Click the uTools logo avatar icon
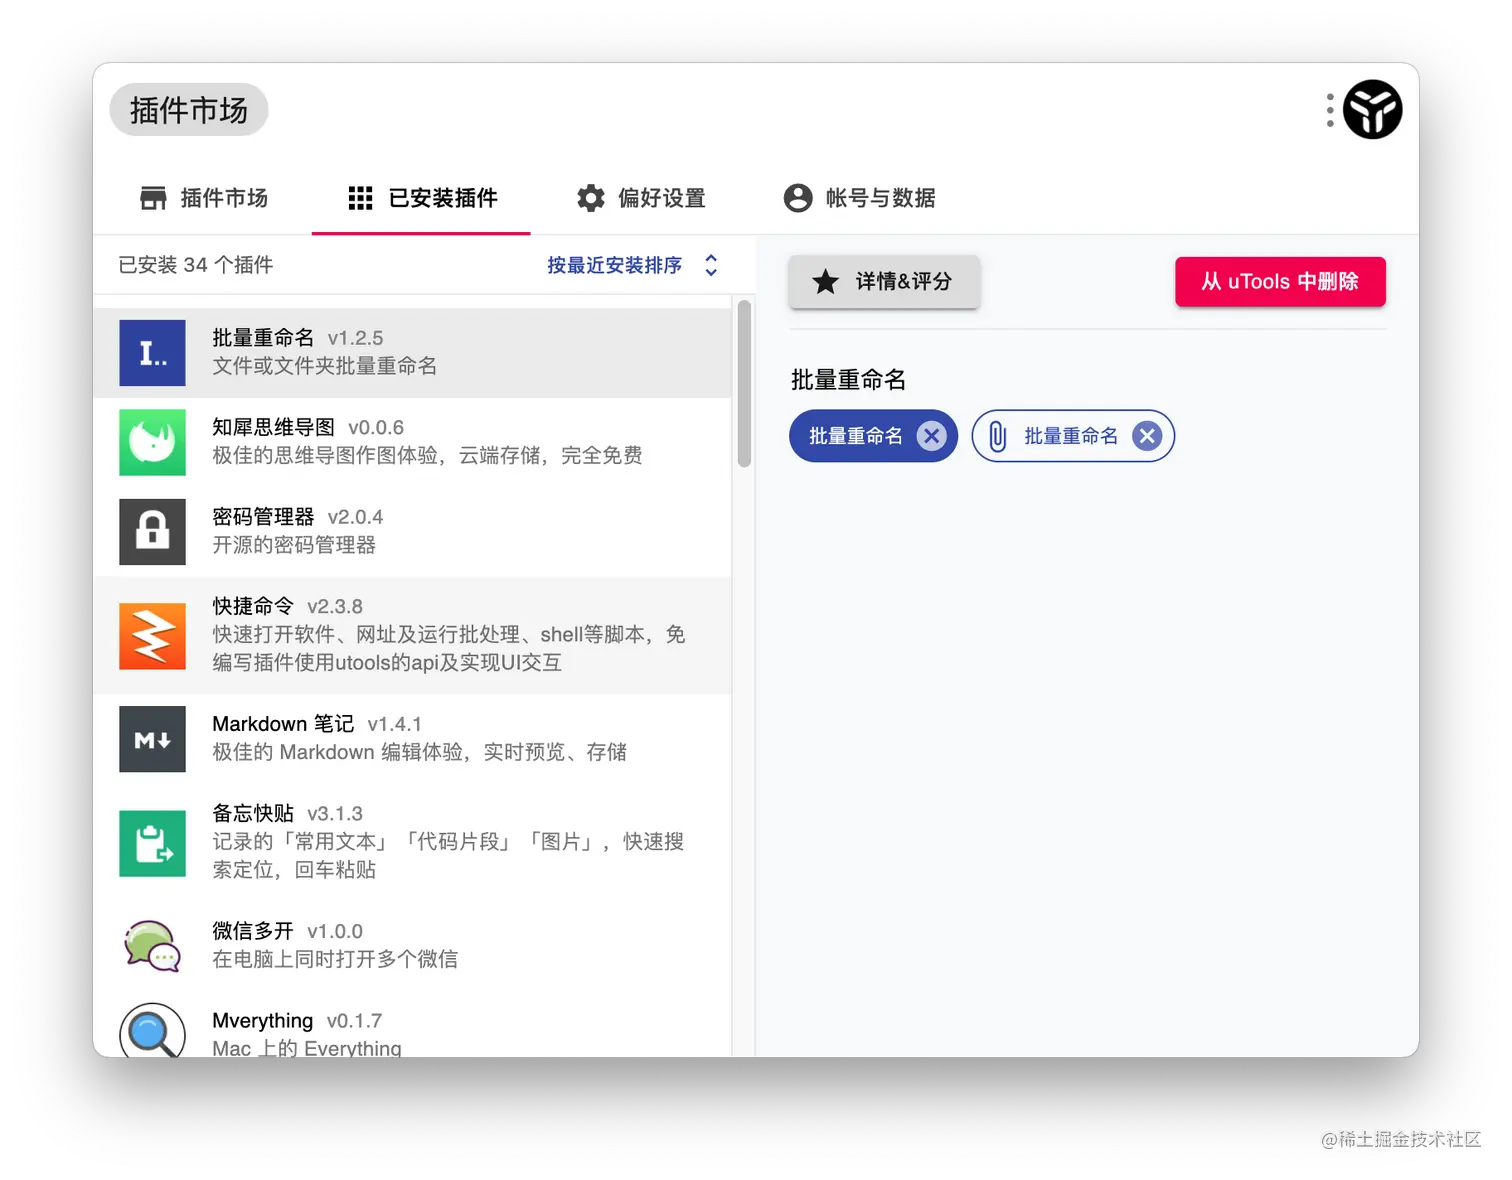The width and height of the screenshot is (1512, 1180). click(x=1372, y=109)
